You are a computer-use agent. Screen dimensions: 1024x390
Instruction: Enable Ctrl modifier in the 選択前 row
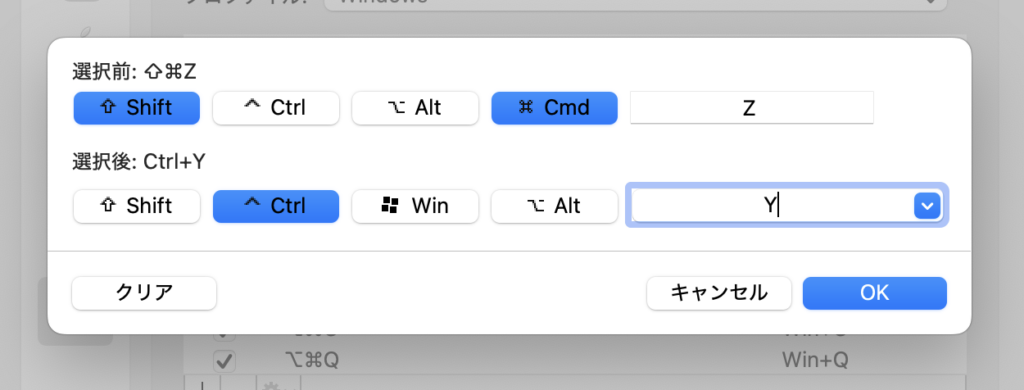coord(276,108)
